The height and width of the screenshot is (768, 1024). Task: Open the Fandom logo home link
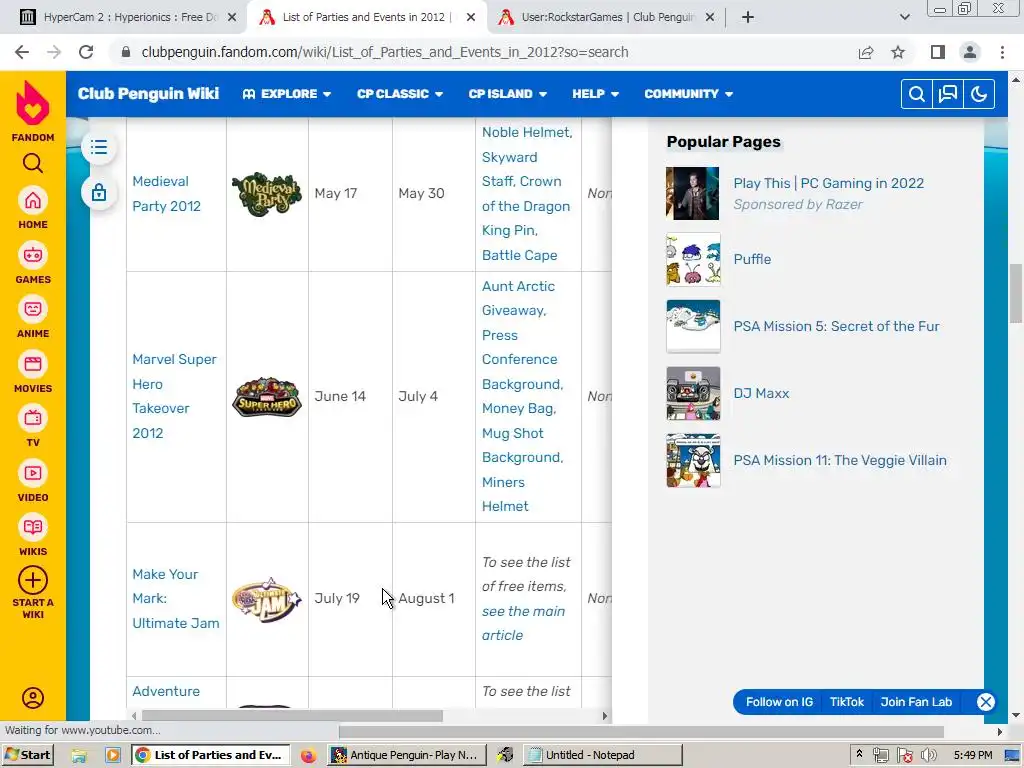click(x=33, y=111)
